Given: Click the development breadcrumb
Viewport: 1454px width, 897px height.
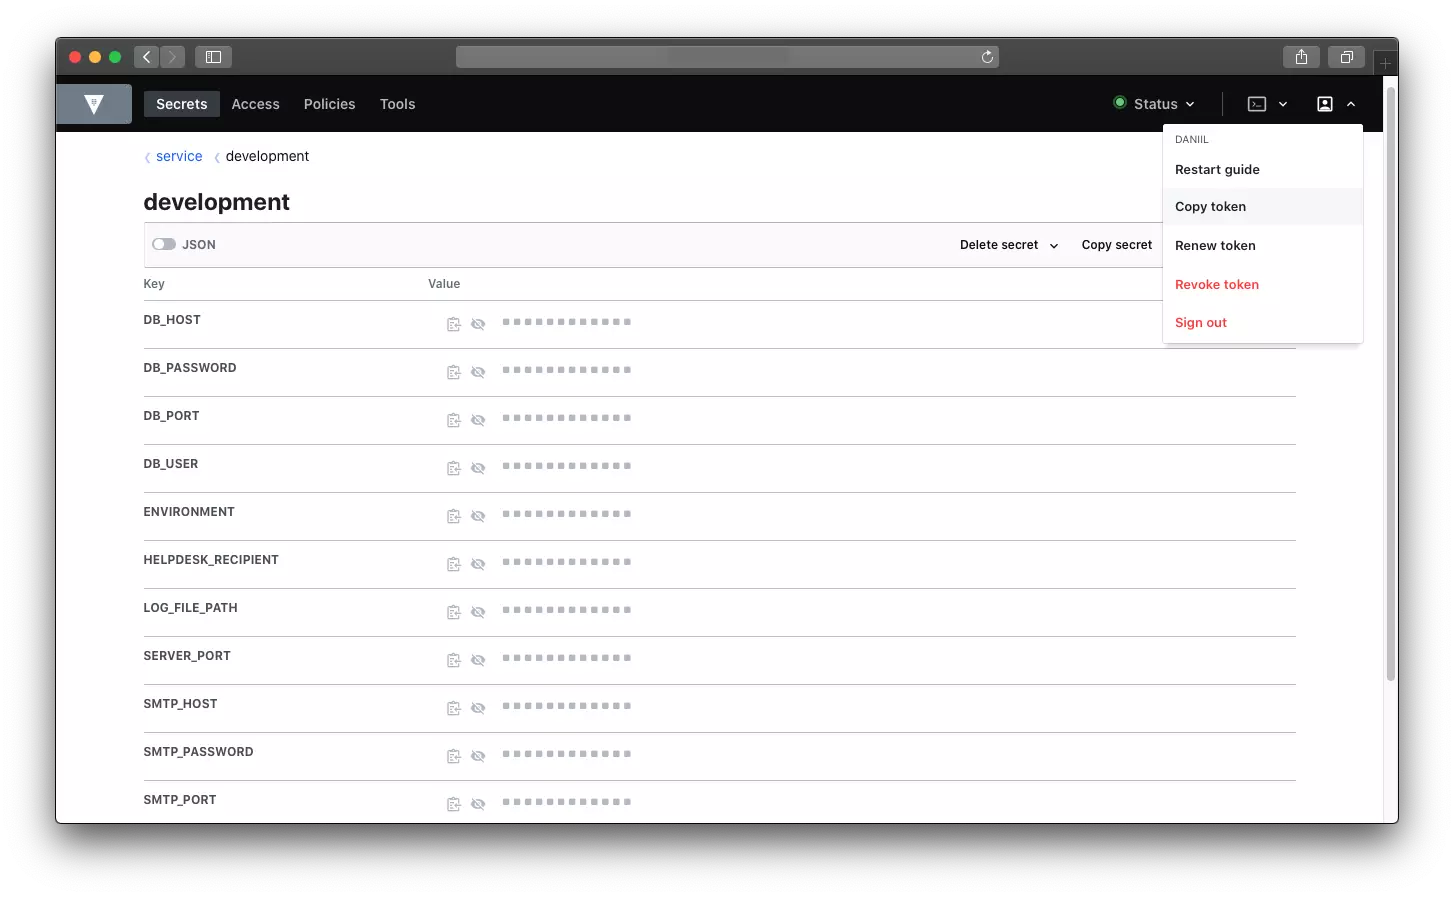Looking at the screenshot, I should [x=267, y=156].
